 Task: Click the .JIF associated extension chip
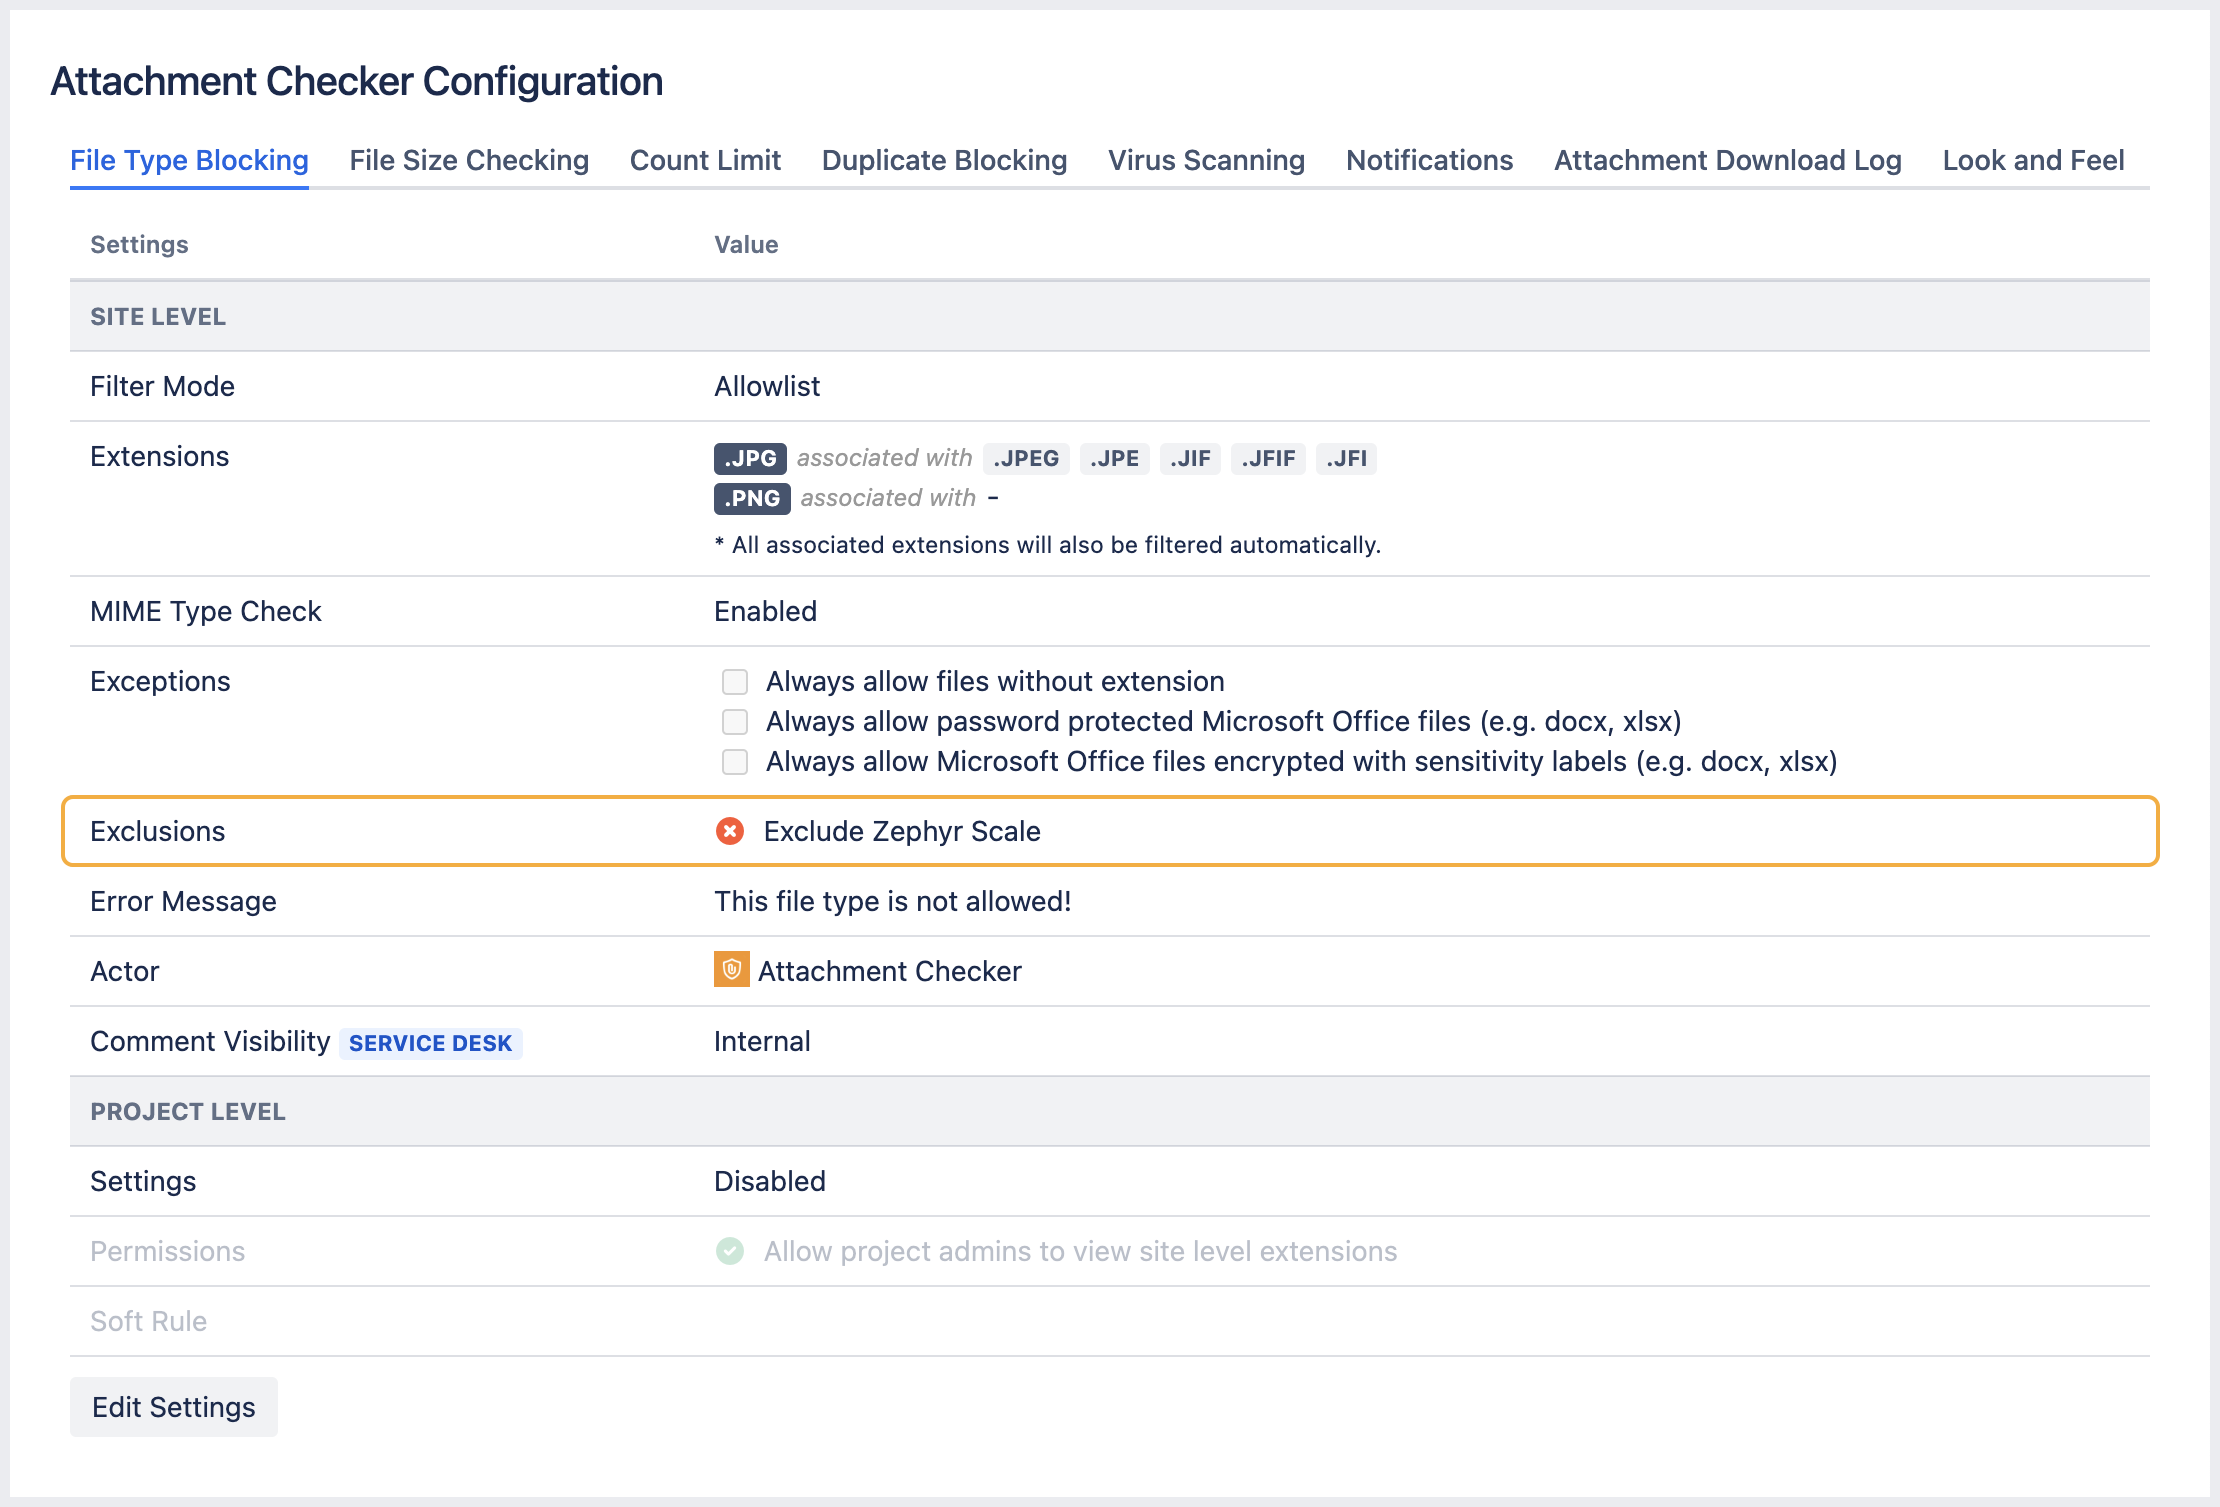pyautogui.click(x=1190, y=458)
